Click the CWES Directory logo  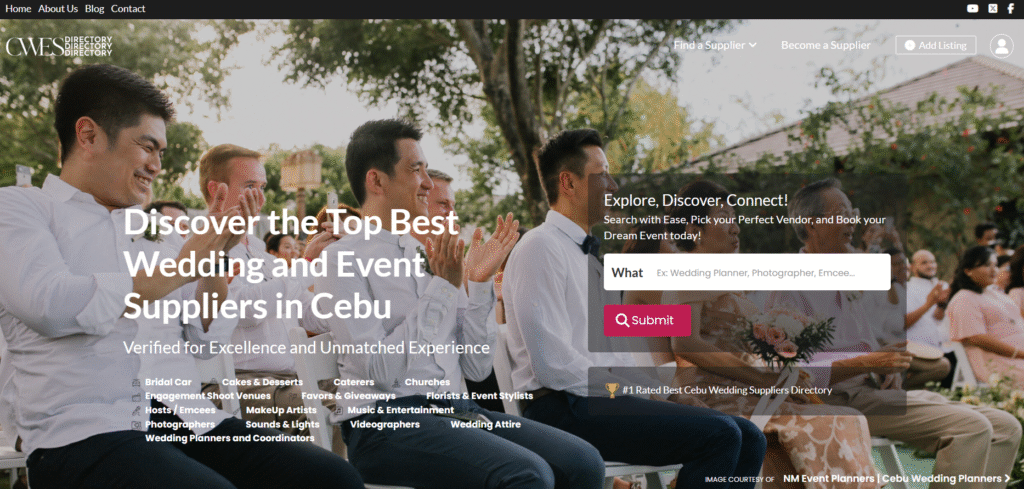59,46
